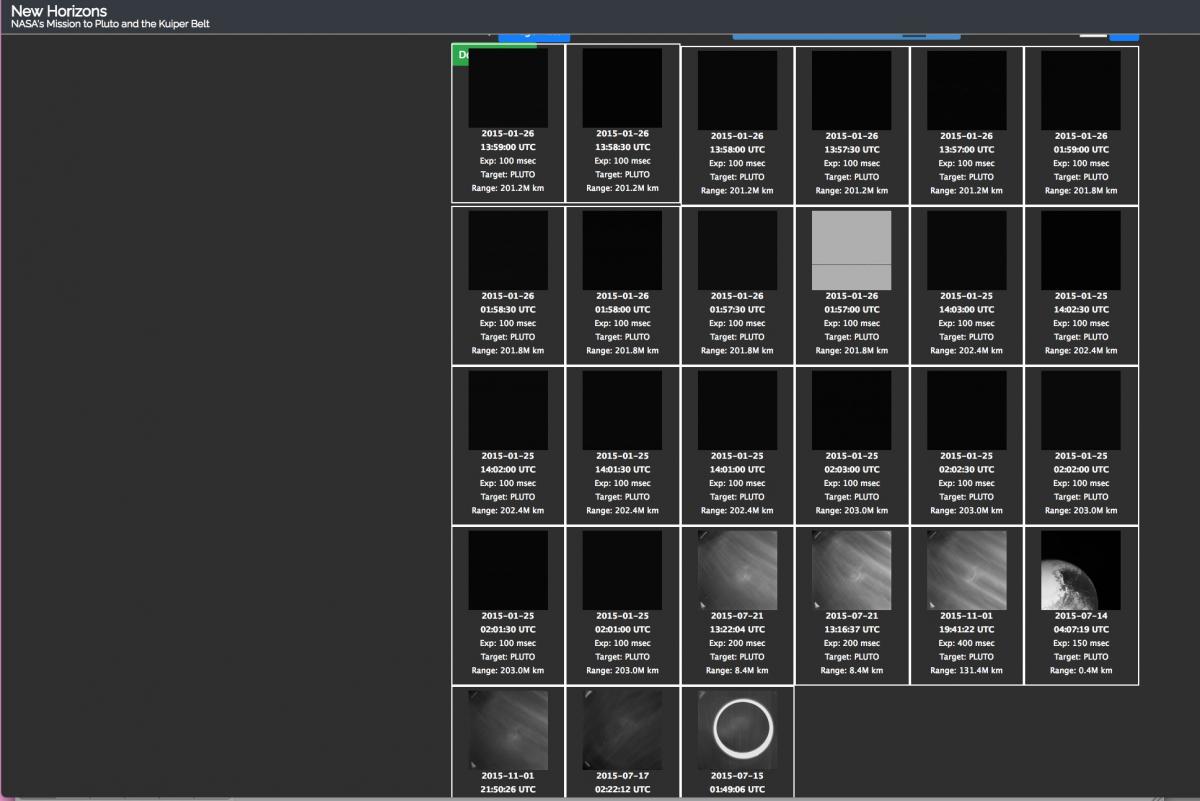The image size is (1200, 801).
Task: Open image taken 2015-01-26 13:58:00 UTC
Action: click(x=737, y=91)
